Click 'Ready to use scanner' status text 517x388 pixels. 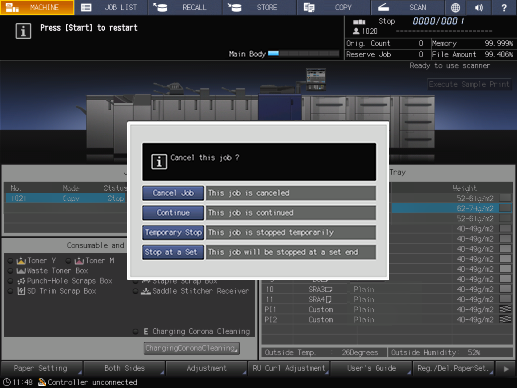(x=450, y=66)
